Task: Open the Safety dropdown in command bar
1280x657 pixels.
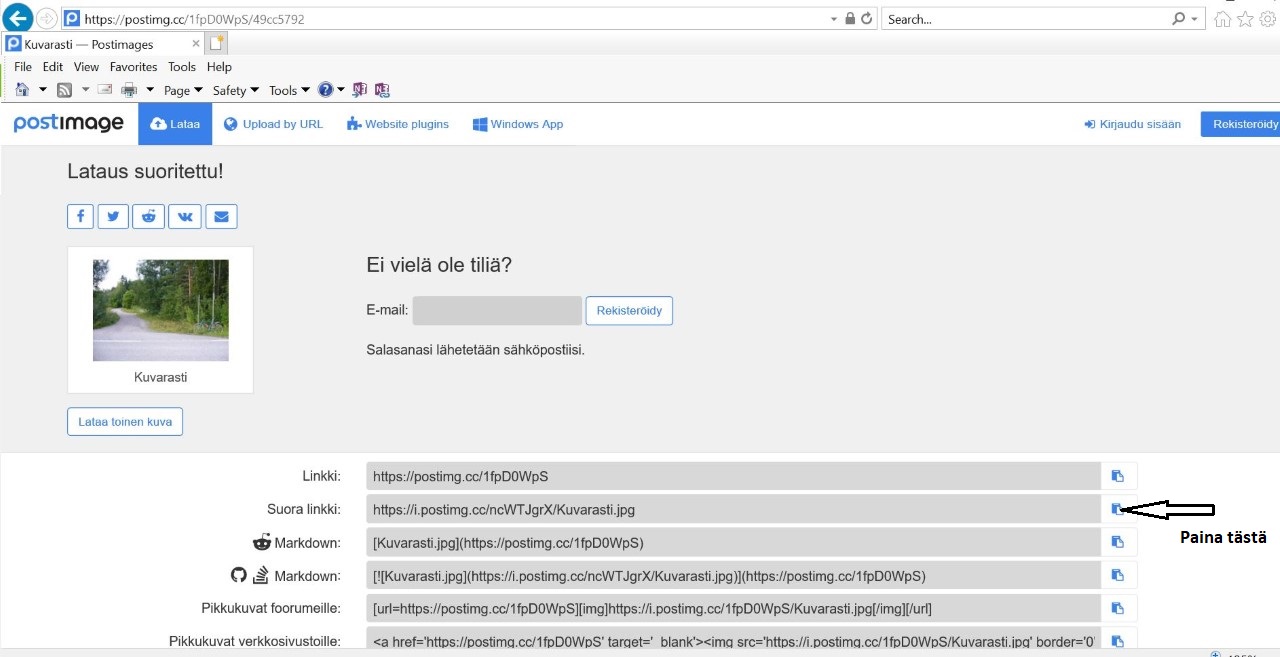Action: (x=236, y=90)
